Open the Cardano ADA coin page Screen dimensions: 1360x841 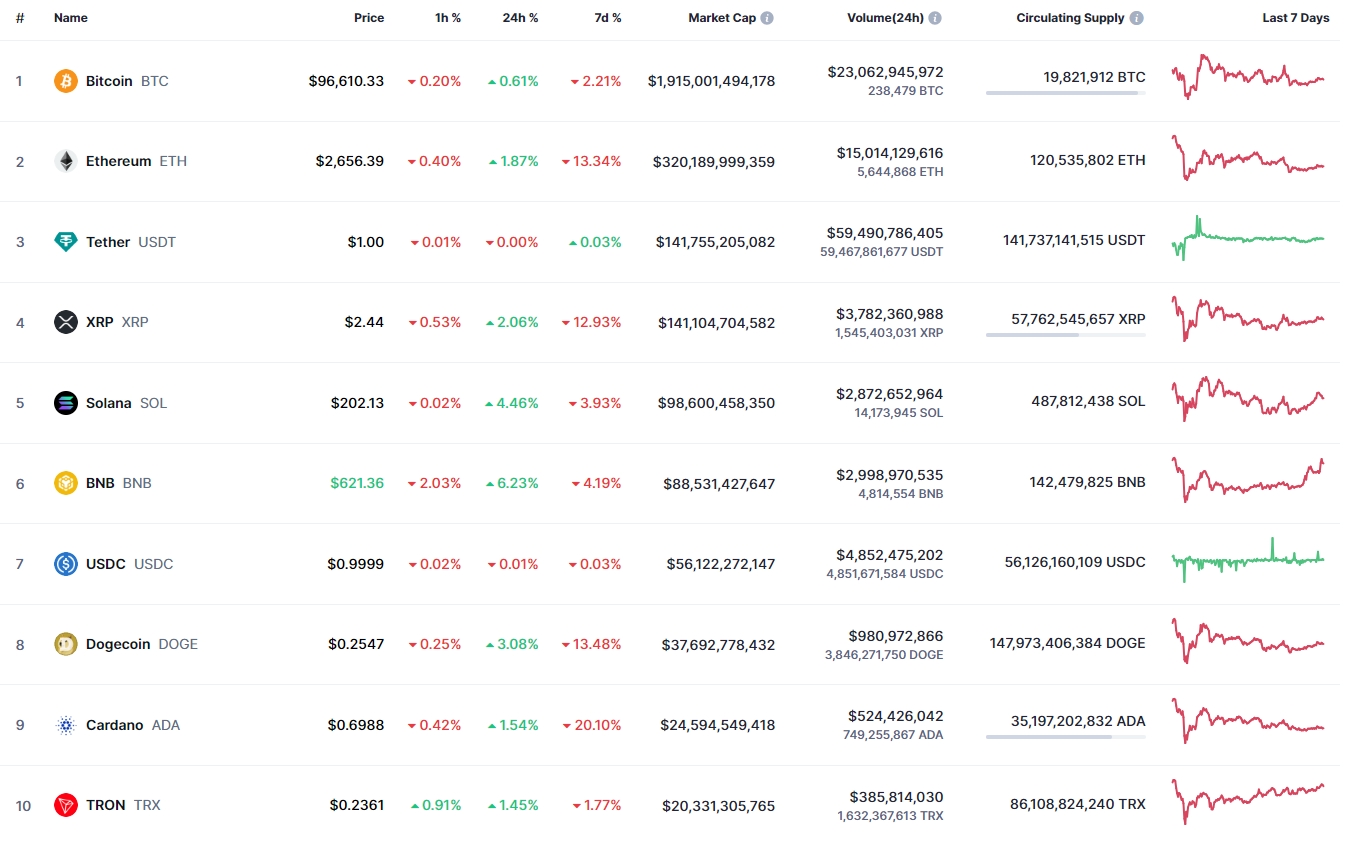115,725
